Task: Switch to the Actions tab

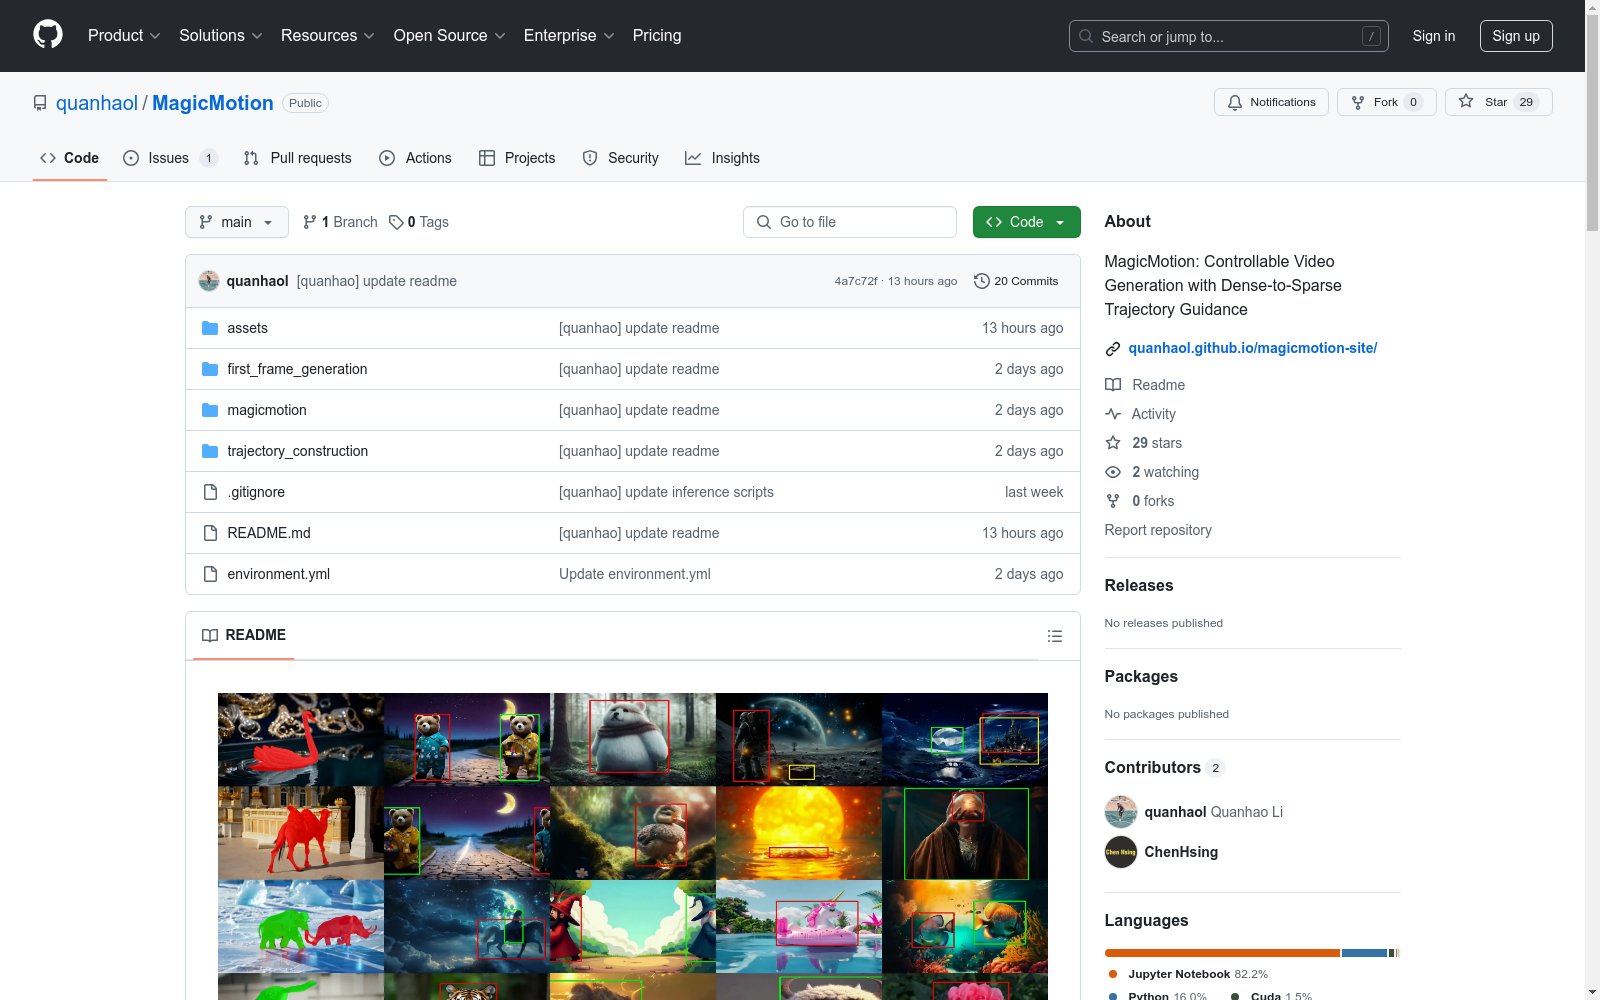Action: click(416, 158)
